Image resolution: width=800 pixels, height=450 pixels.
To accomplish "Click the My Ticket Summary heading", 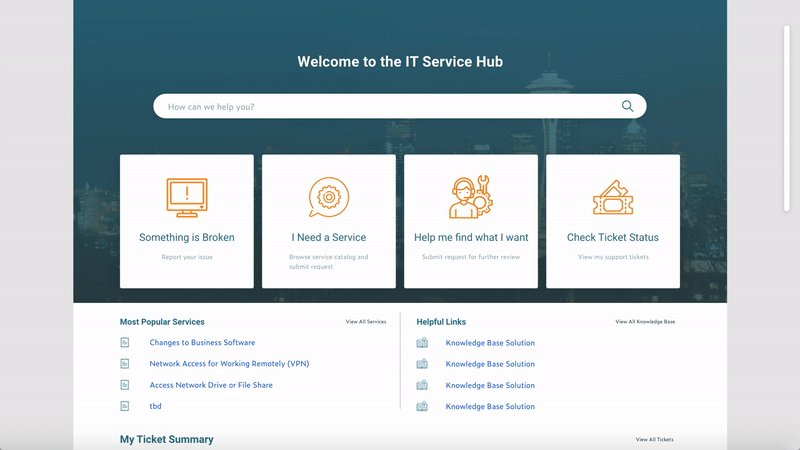I will (x=166, y=439).
